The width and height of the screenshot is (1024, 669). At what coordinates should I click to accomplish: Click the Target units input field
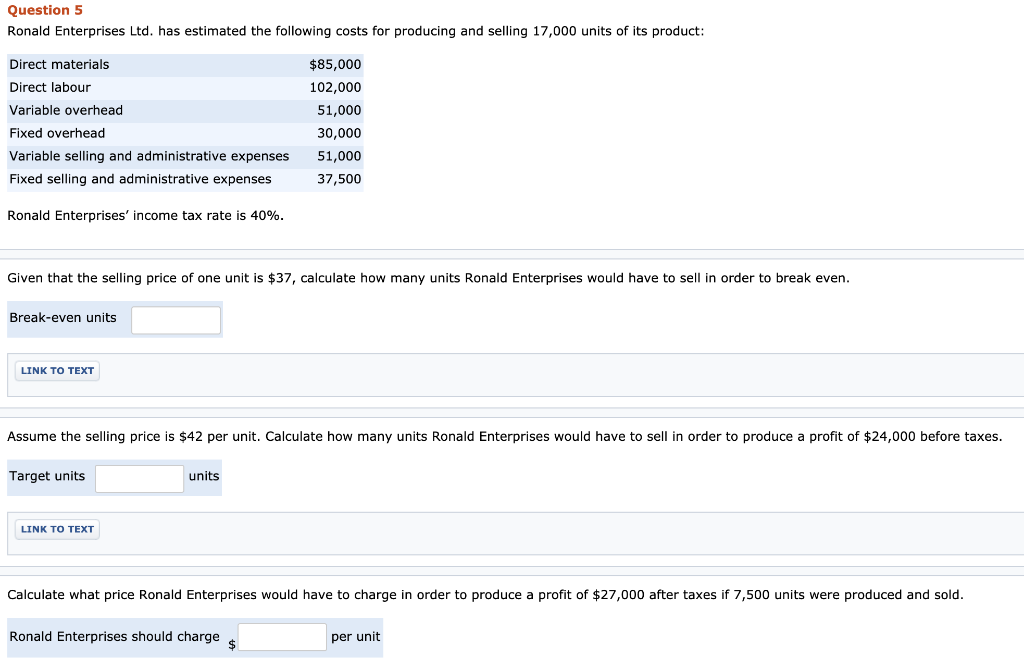pyautogui.click(x=140, y=478)
